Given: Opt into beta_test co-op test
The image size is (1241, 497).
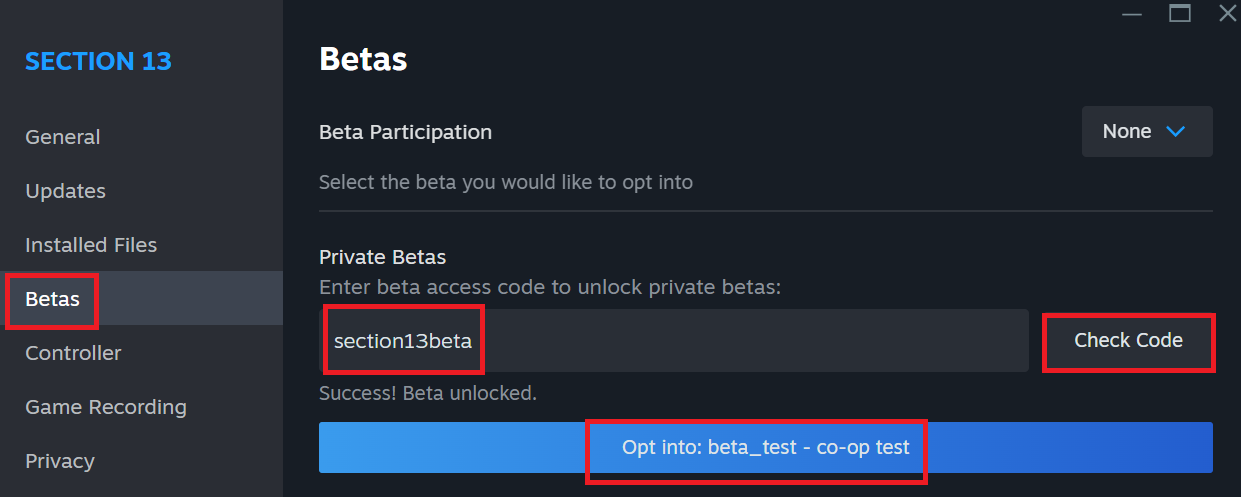Looking at the screenshot, I should [x=765, y=447].
